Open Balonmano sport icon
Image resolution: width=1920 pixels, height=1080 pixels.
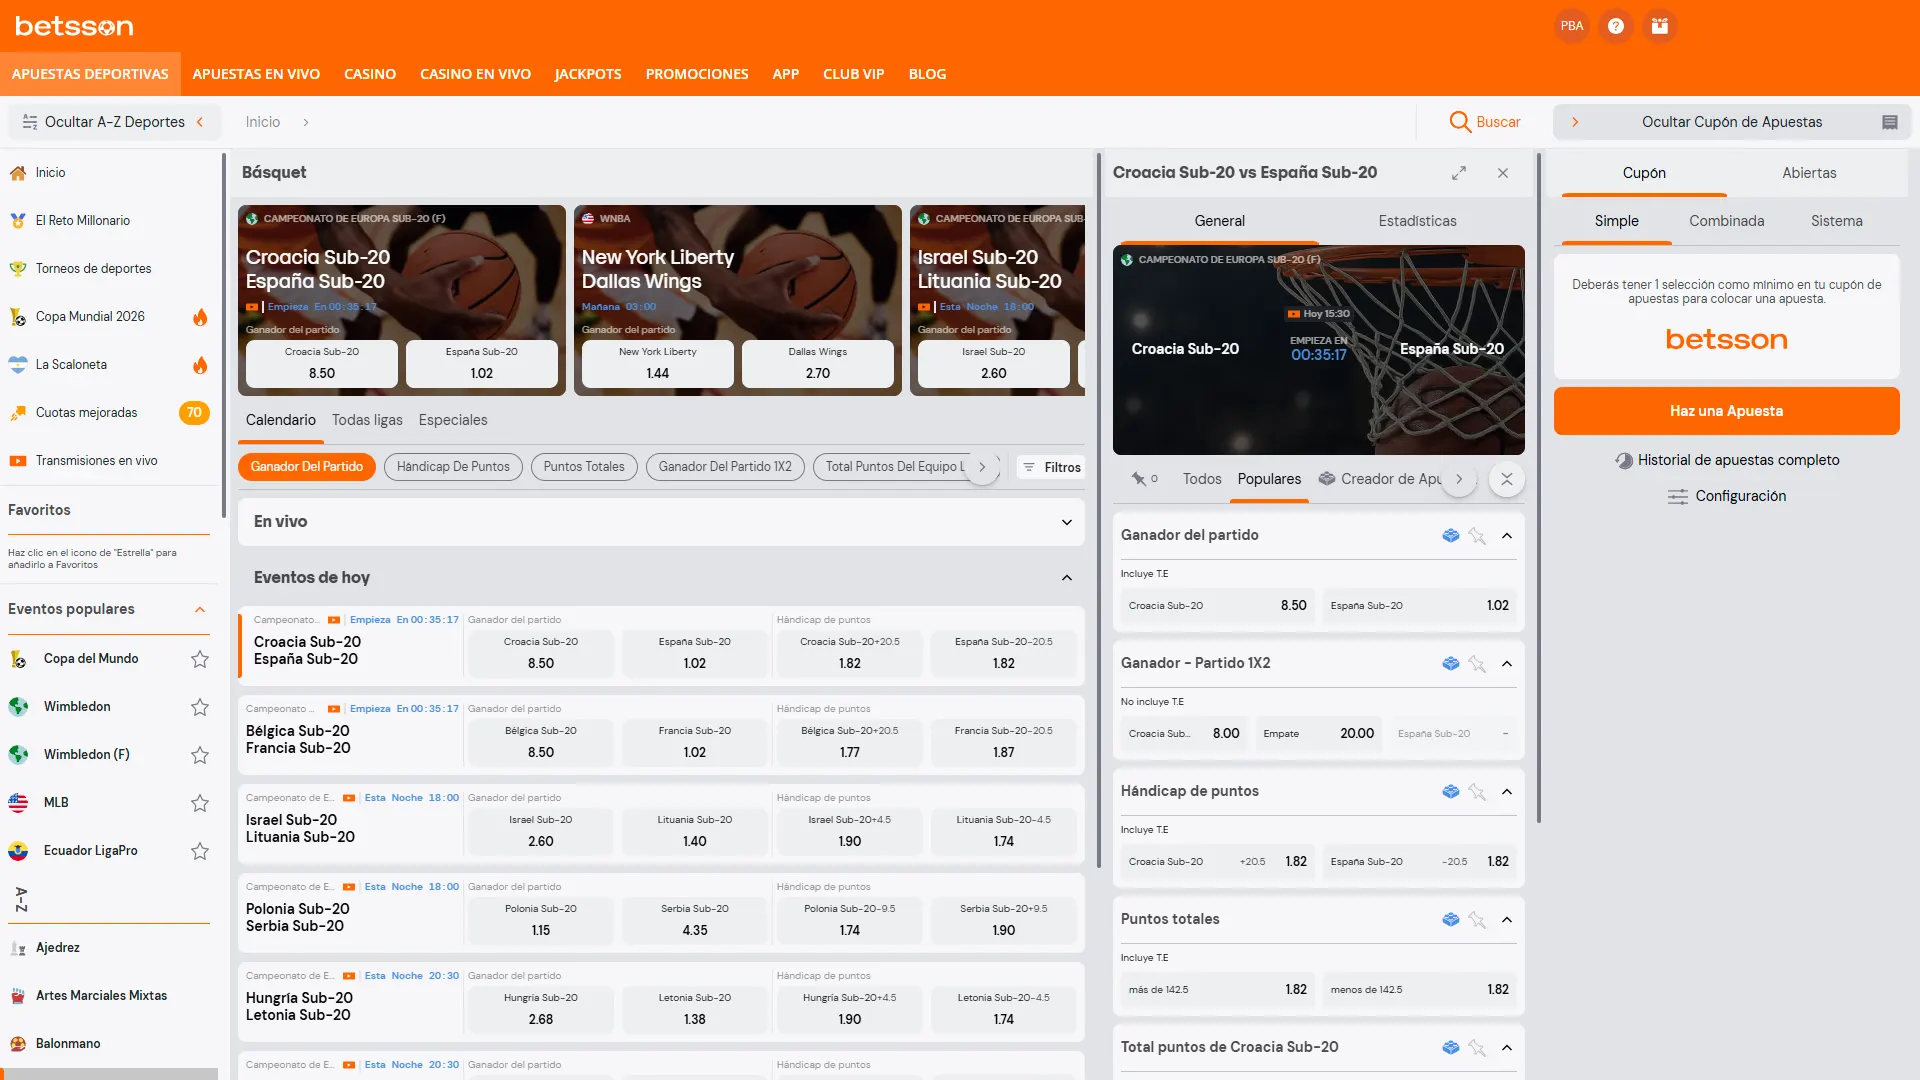click(x=18, y=1044)
